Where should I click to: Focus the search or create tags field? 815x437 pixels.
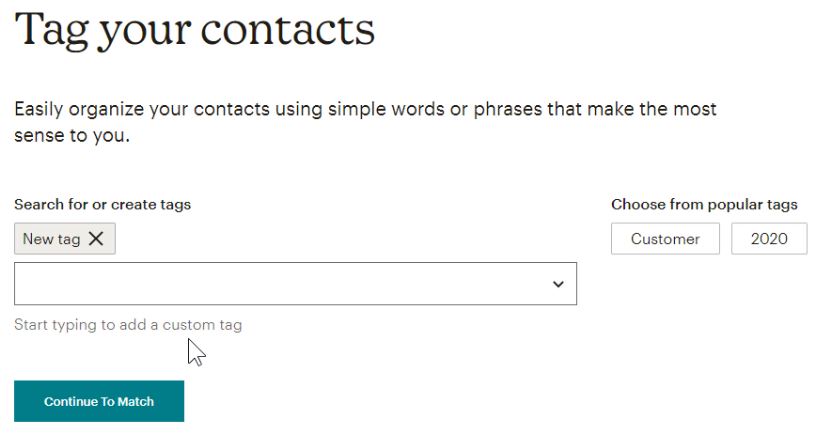tap(280, 284)
